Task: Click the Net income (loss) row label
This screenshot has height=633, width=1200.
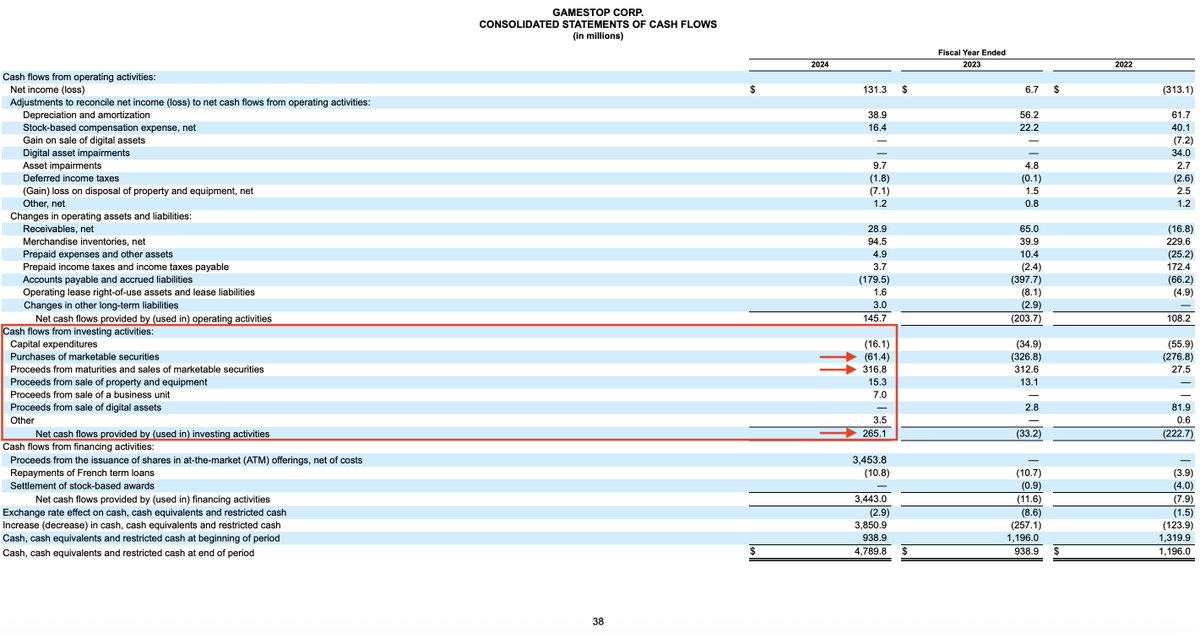Action: pos(47,89)
